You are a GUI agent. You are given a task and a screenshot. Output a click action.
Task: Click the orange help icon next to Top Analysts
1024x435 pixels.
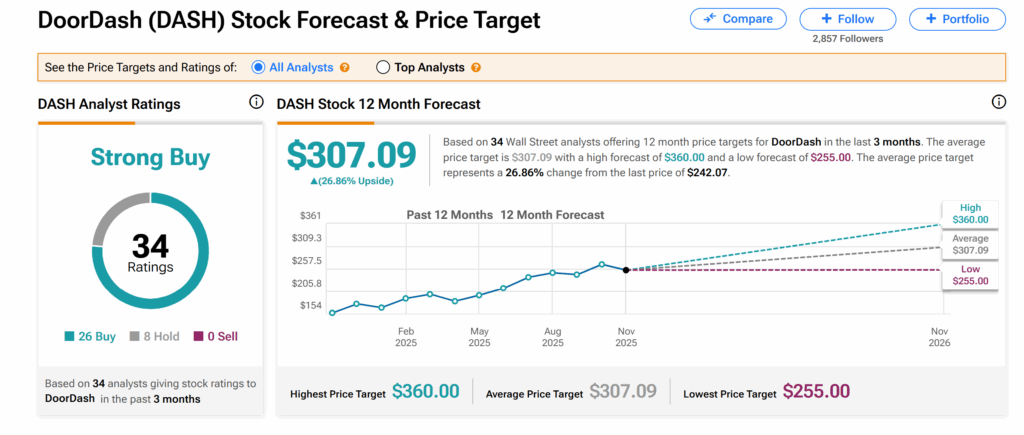(x=476, y=68)
